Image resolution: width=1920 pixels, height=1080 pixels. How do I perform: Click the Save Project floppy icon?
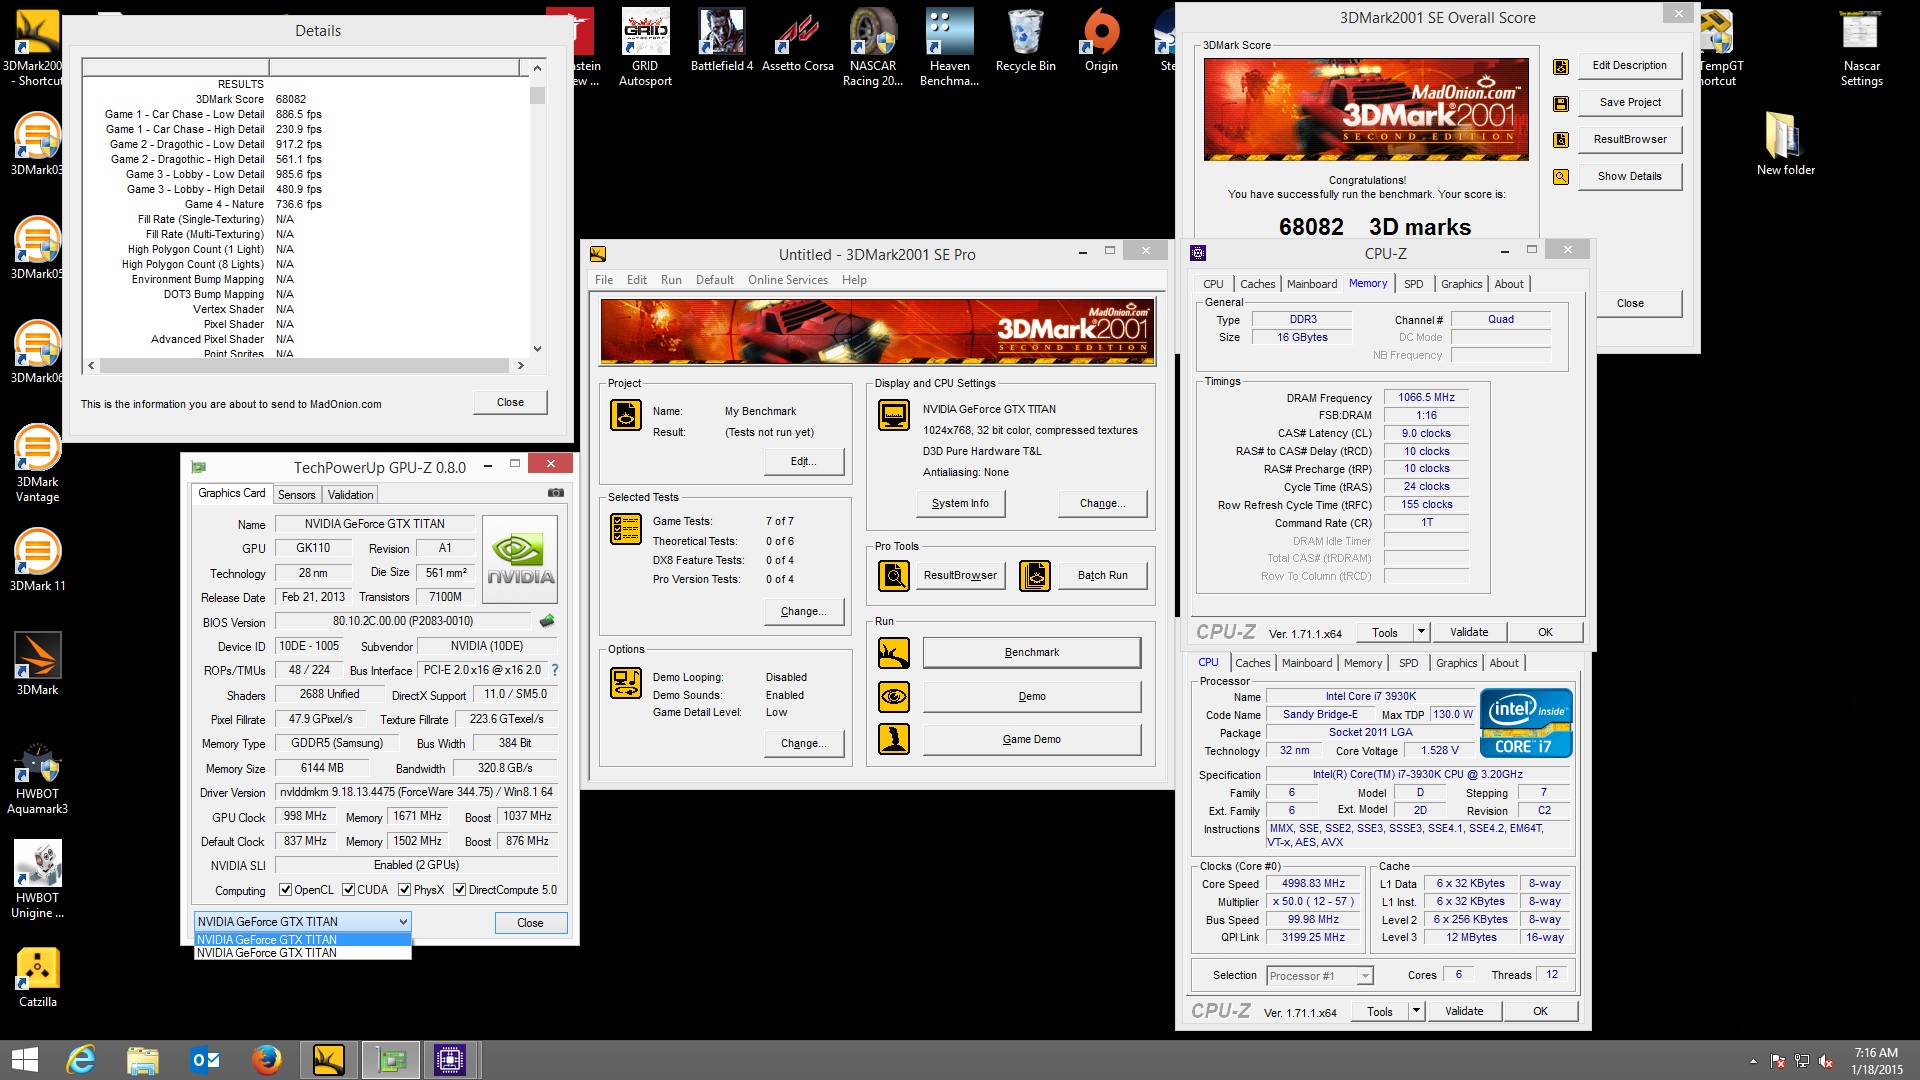[1561, 103]
